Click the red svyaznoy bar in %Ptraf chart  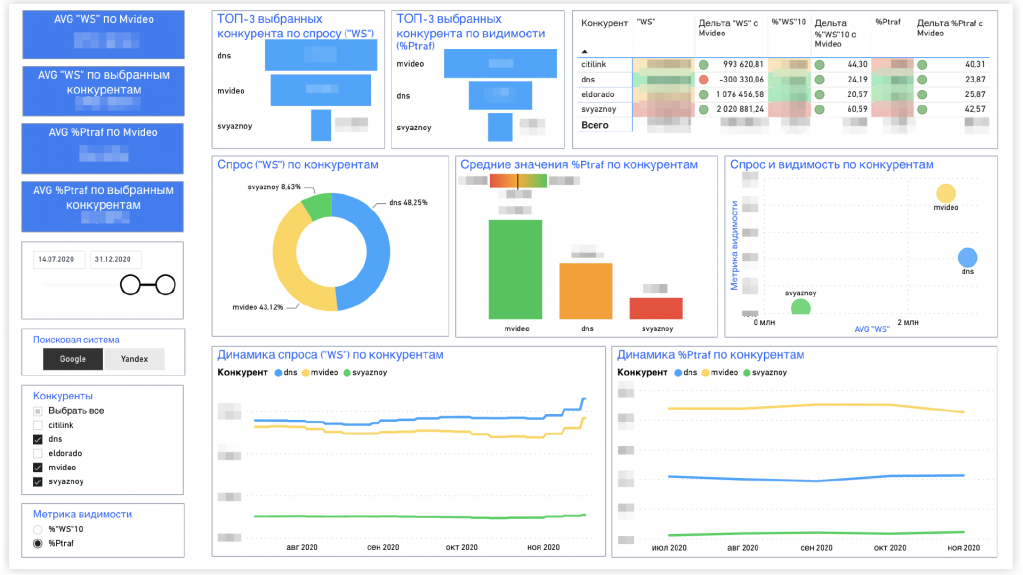click(x=656, y=309)
